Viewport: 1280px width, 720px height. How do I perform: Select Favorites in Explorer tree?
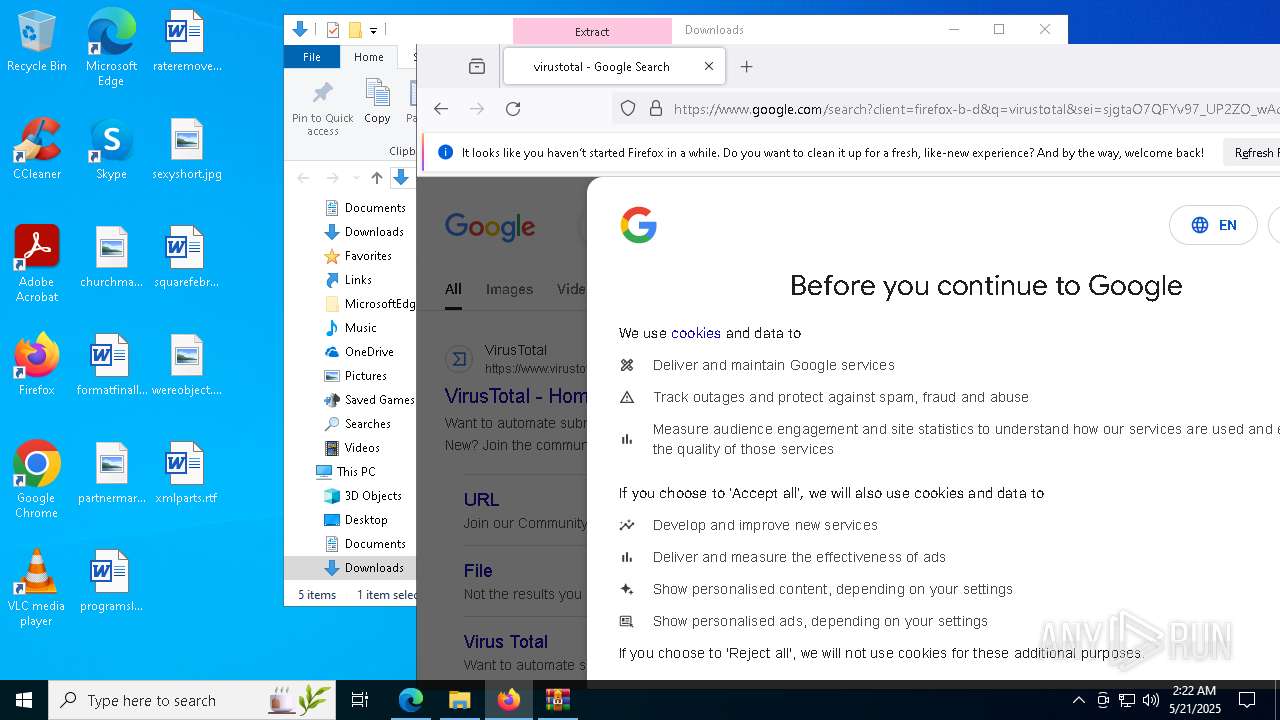coord(359,256)
